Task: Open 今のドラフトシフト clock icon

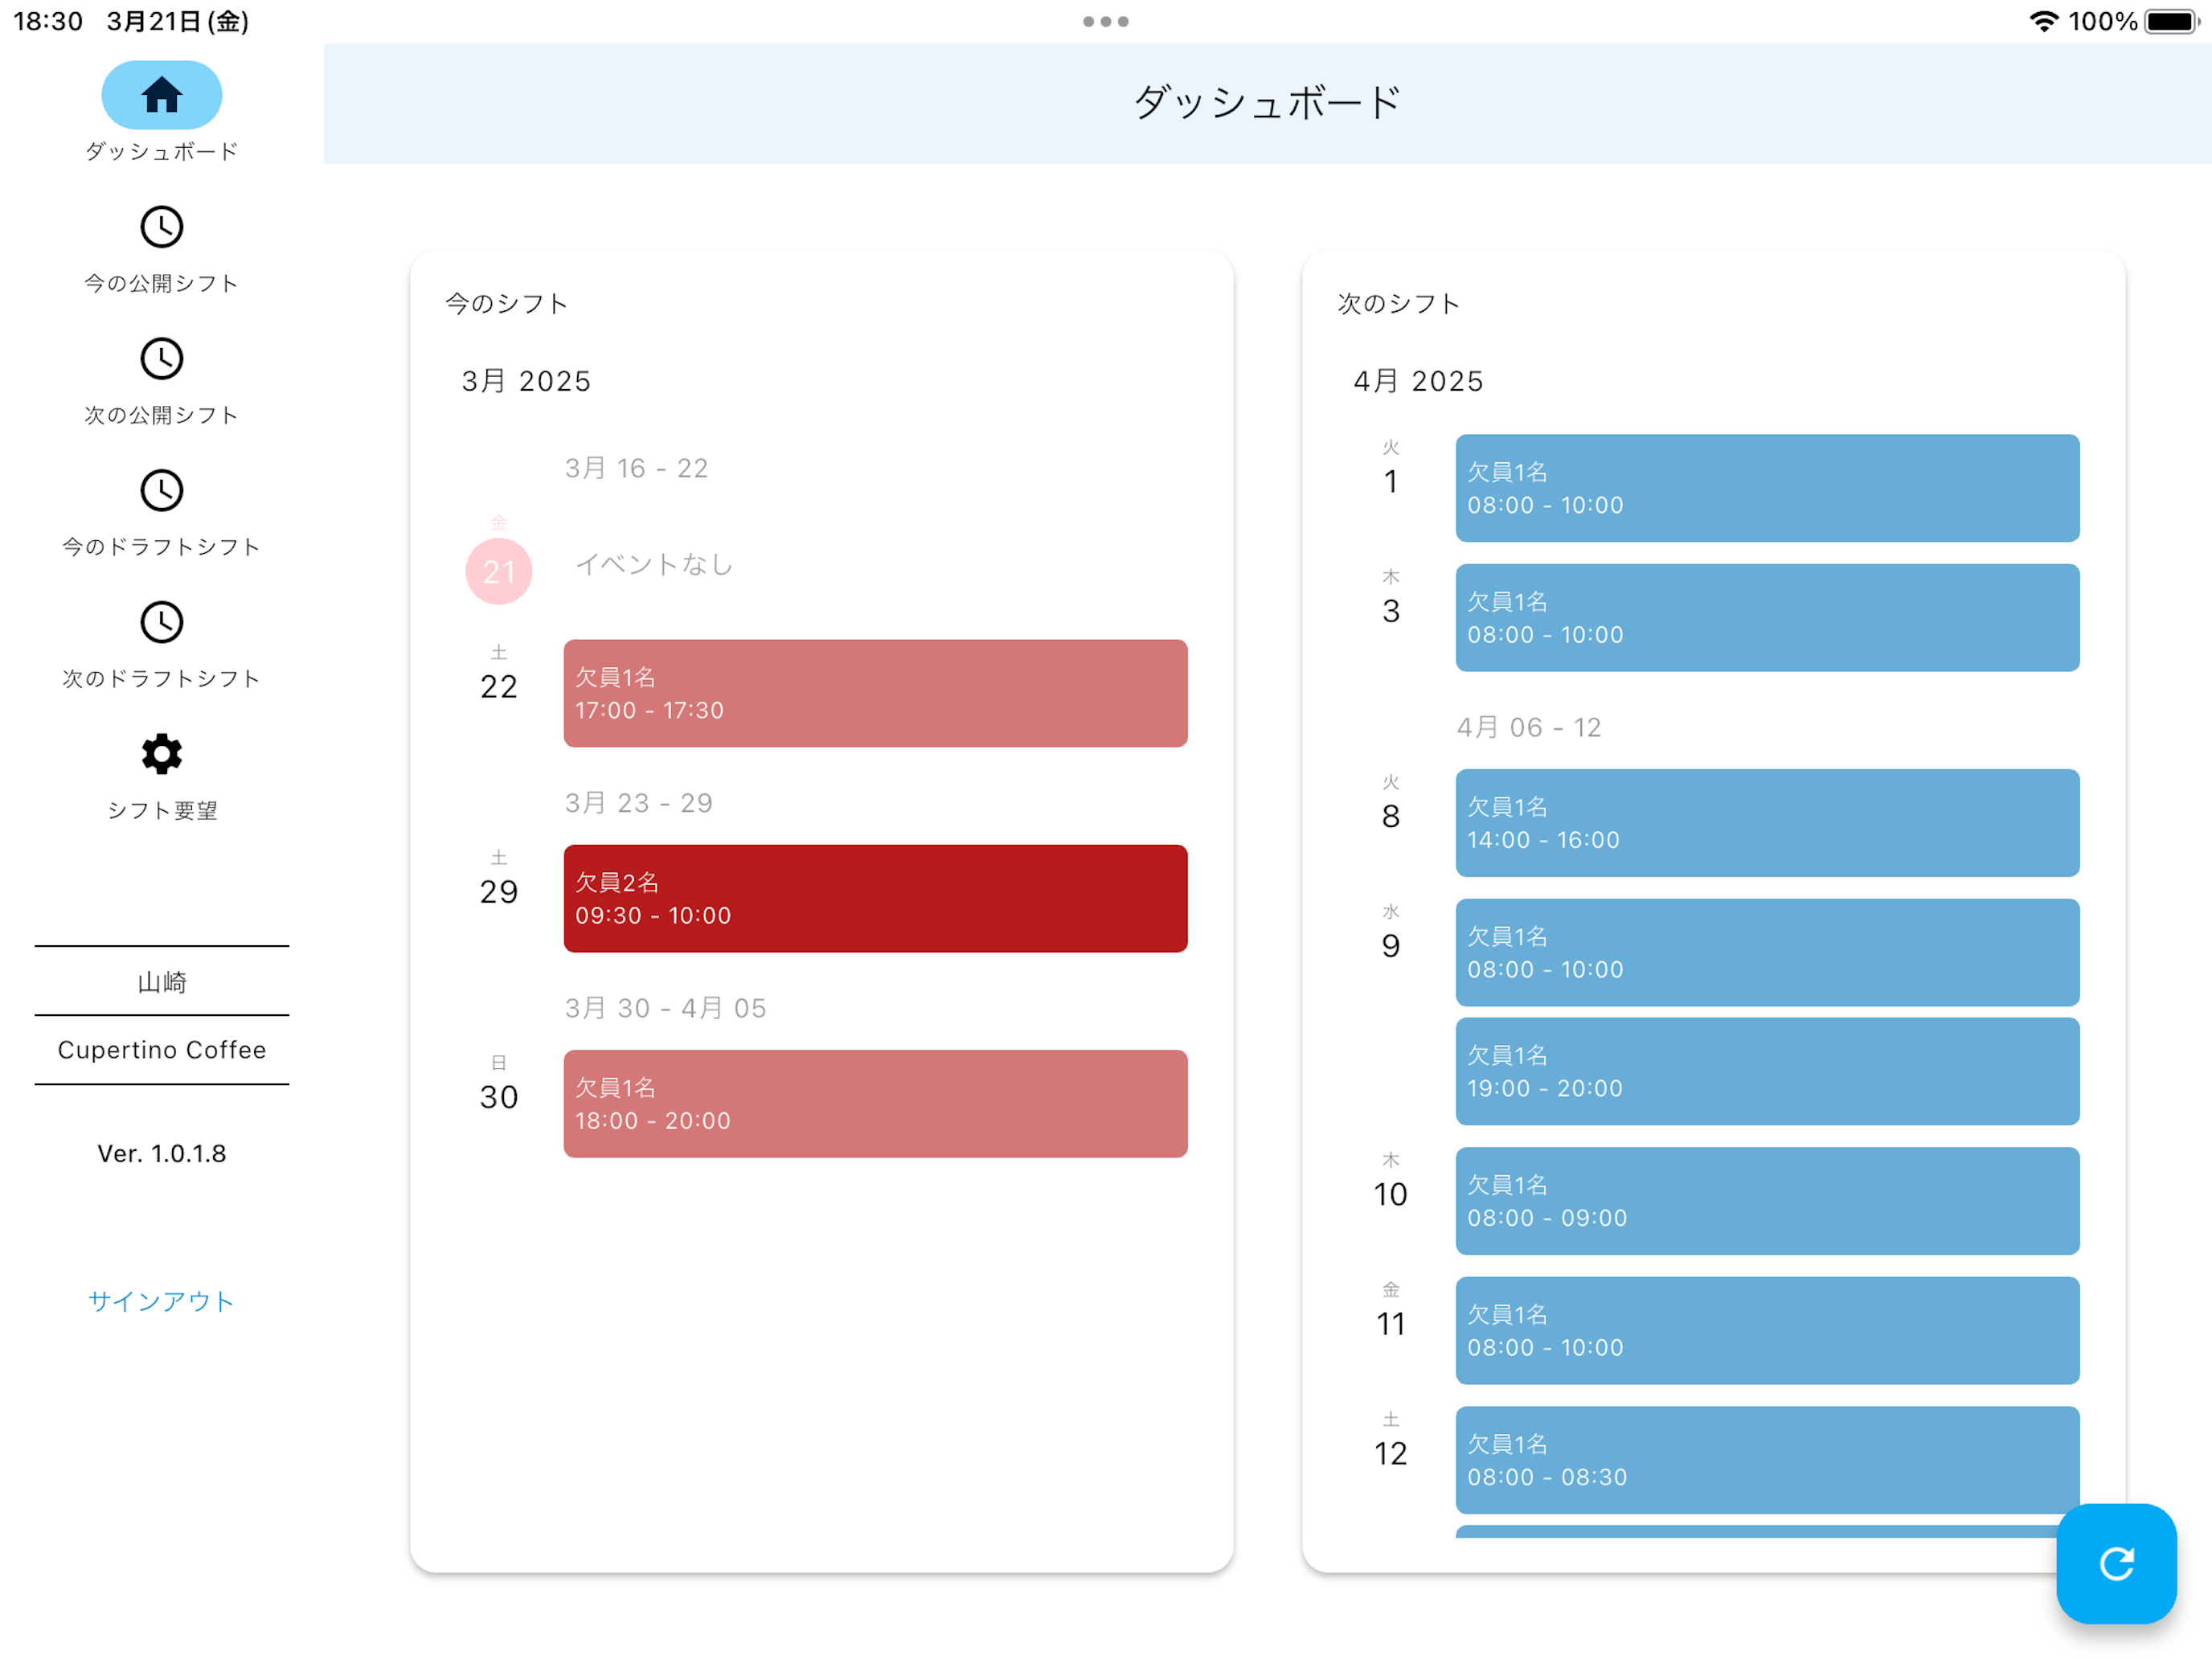Action: click(161, 491)
